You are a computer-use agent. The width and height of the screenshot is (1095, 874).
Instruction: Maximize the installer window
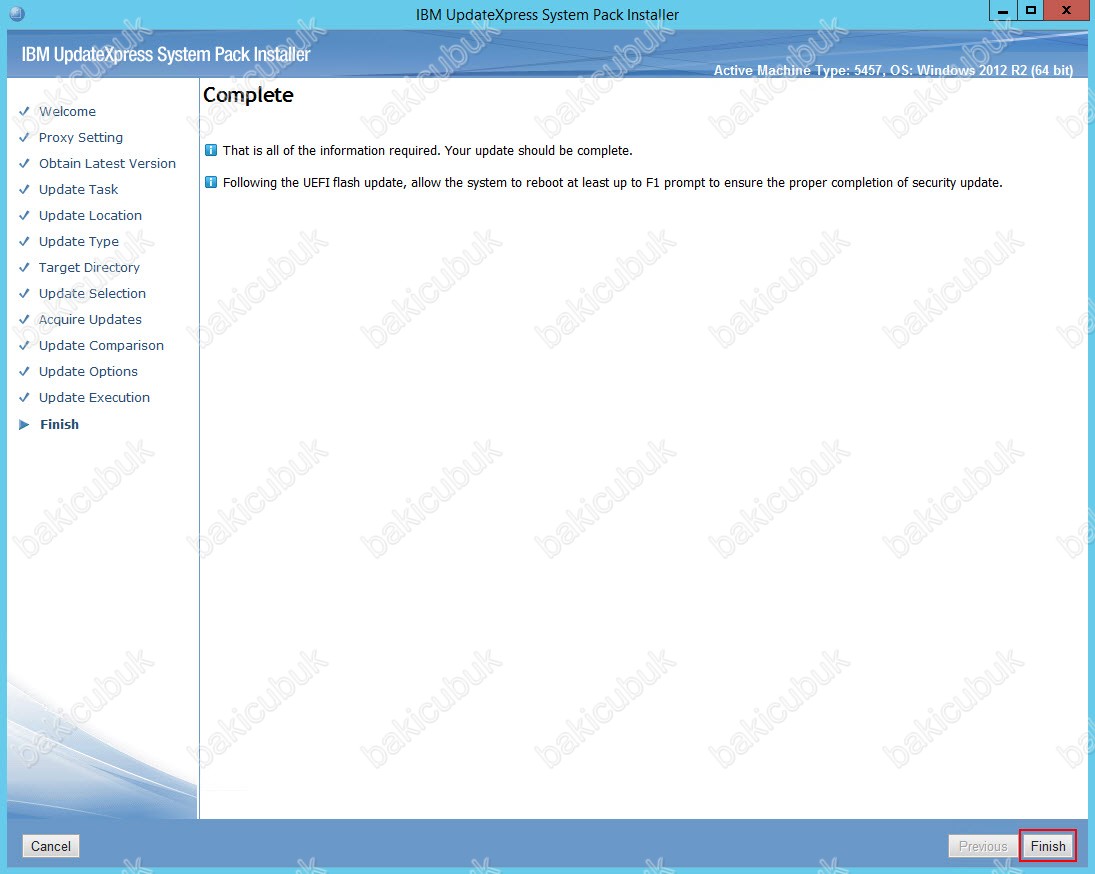tap(1031, 10)
